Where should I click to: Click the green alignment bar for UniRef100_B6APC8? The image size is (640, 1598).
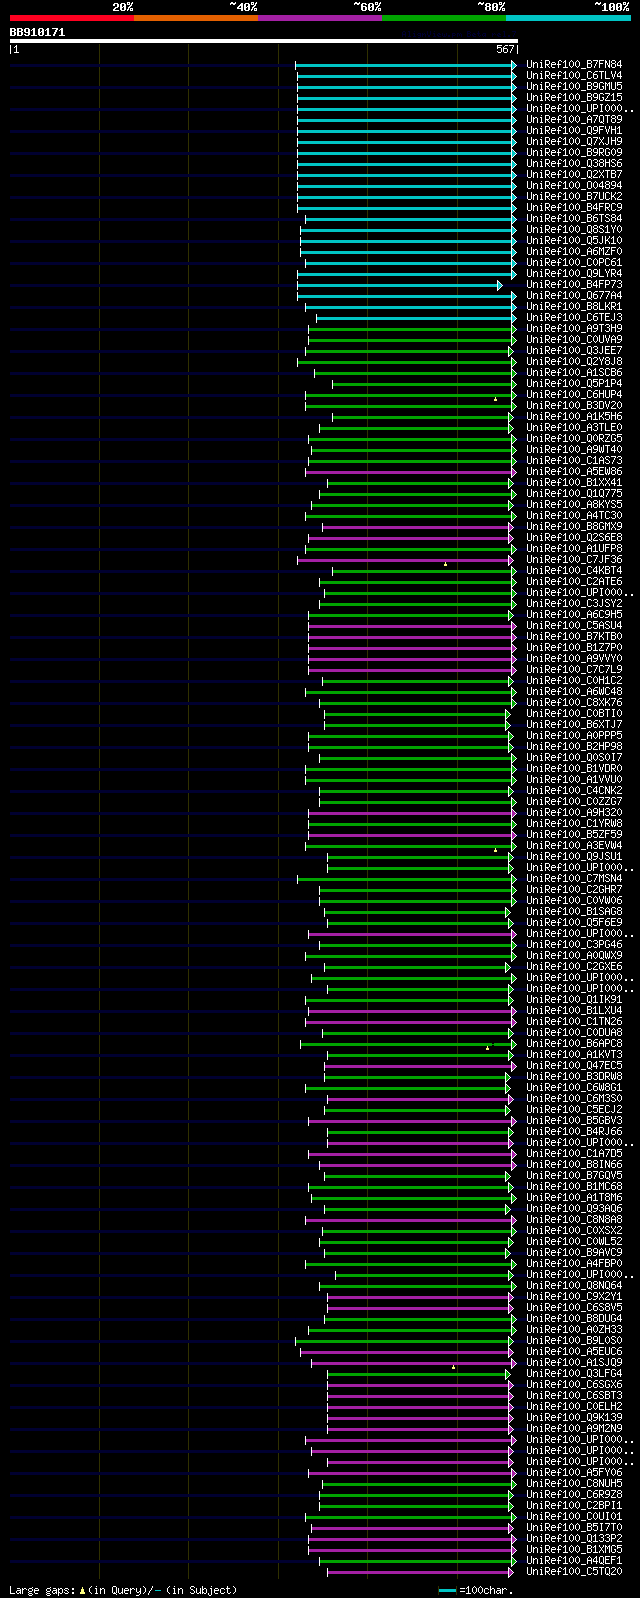click(407, 1044)
